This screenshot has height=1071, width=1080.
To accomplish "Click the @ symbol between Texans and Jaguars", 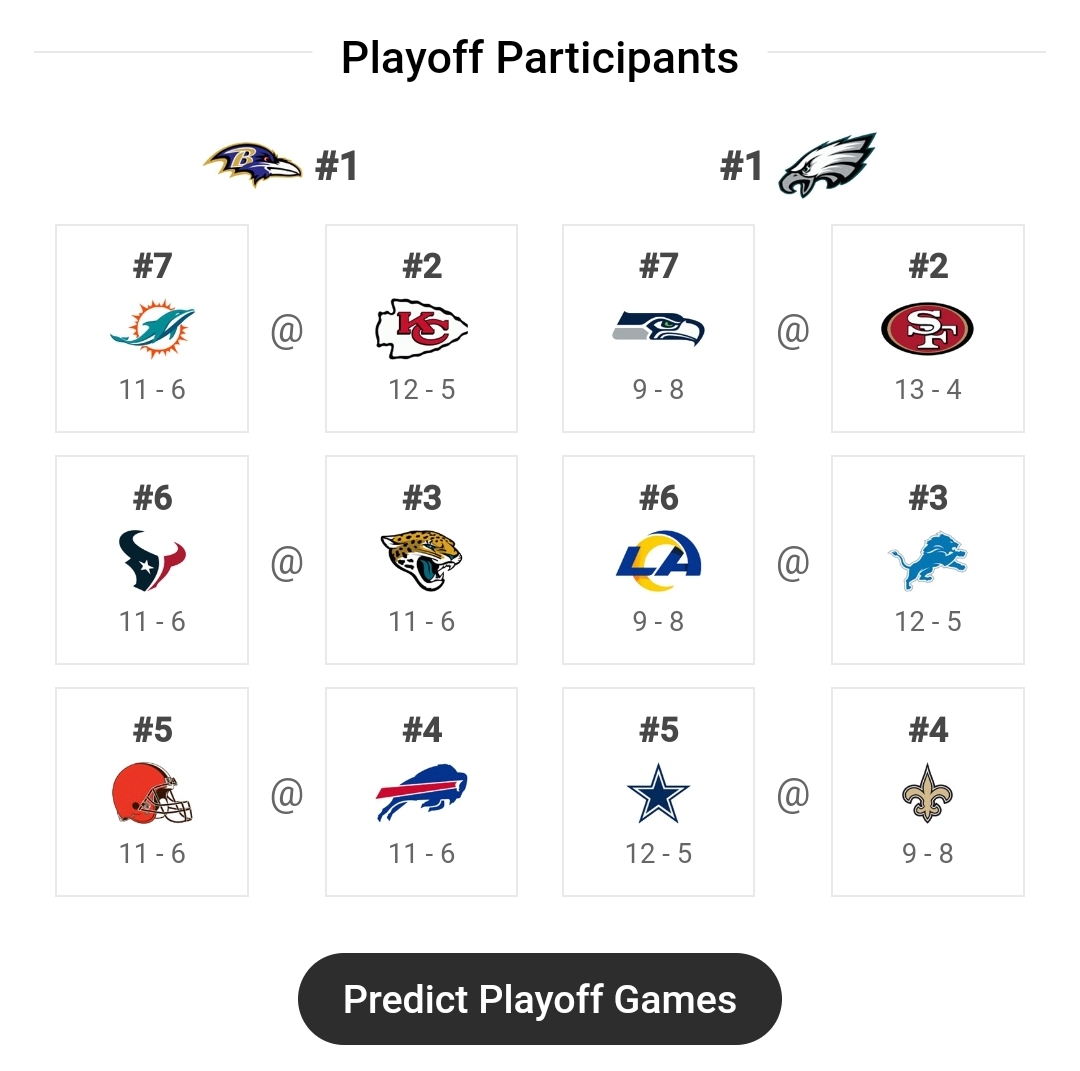I will coord(286,560).
